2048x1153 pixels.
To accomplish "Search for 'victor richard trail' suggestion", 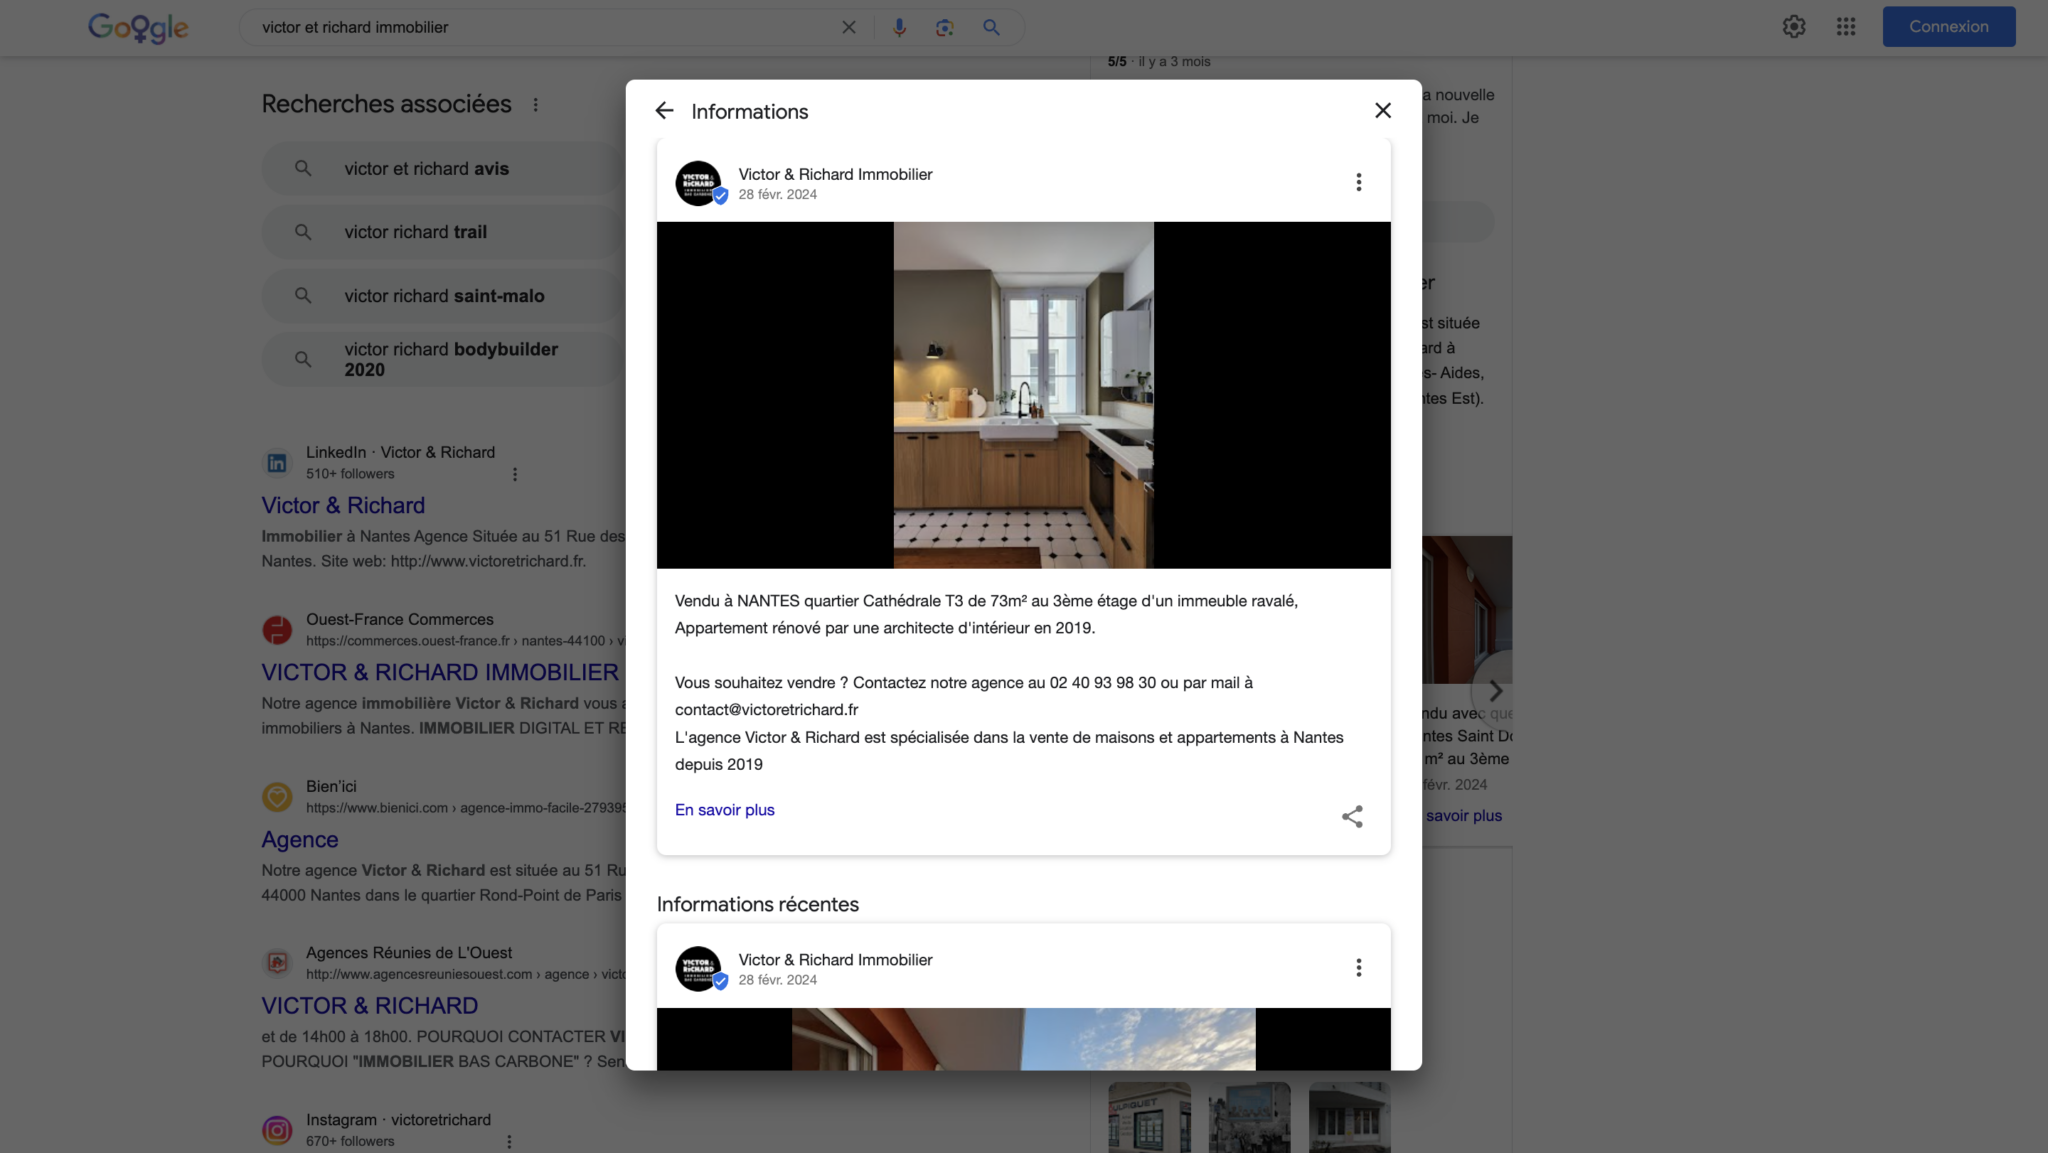I will pos(415,231).
